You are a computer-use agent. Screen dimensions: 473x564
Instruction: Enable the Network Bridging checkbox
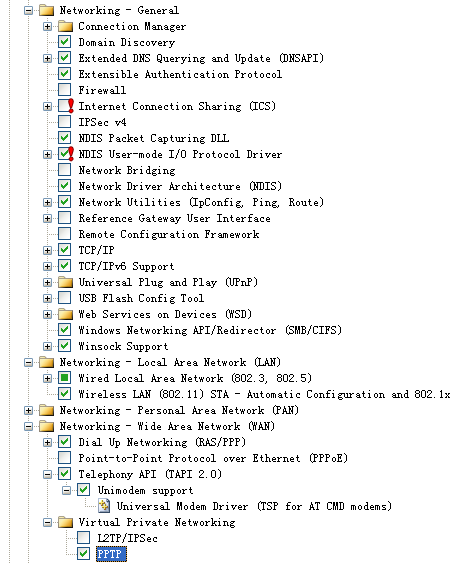point(65,170)
